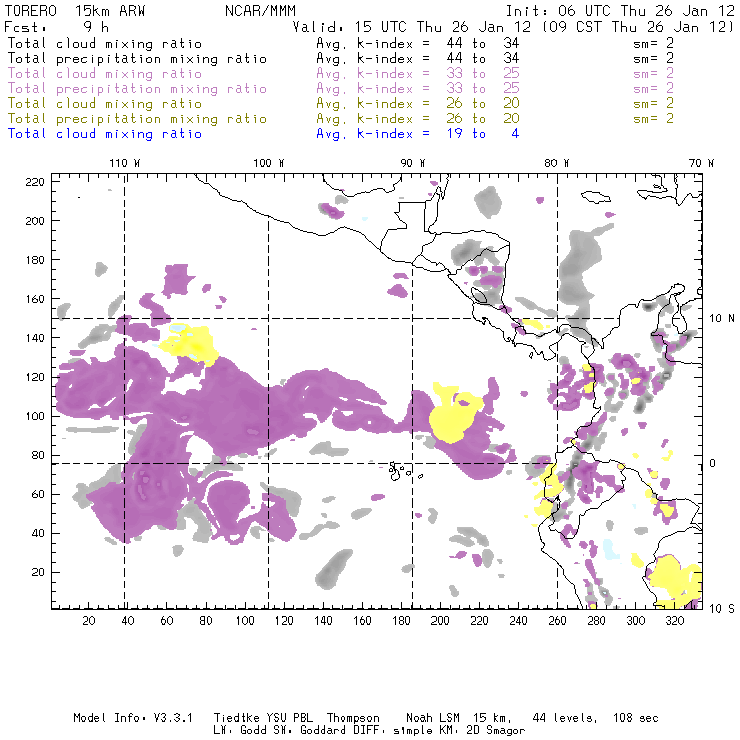The width and height of the screenshot is (740, 740).
Task: Click "Goddard" in the bottom footer line
Action: click(323, 731)
